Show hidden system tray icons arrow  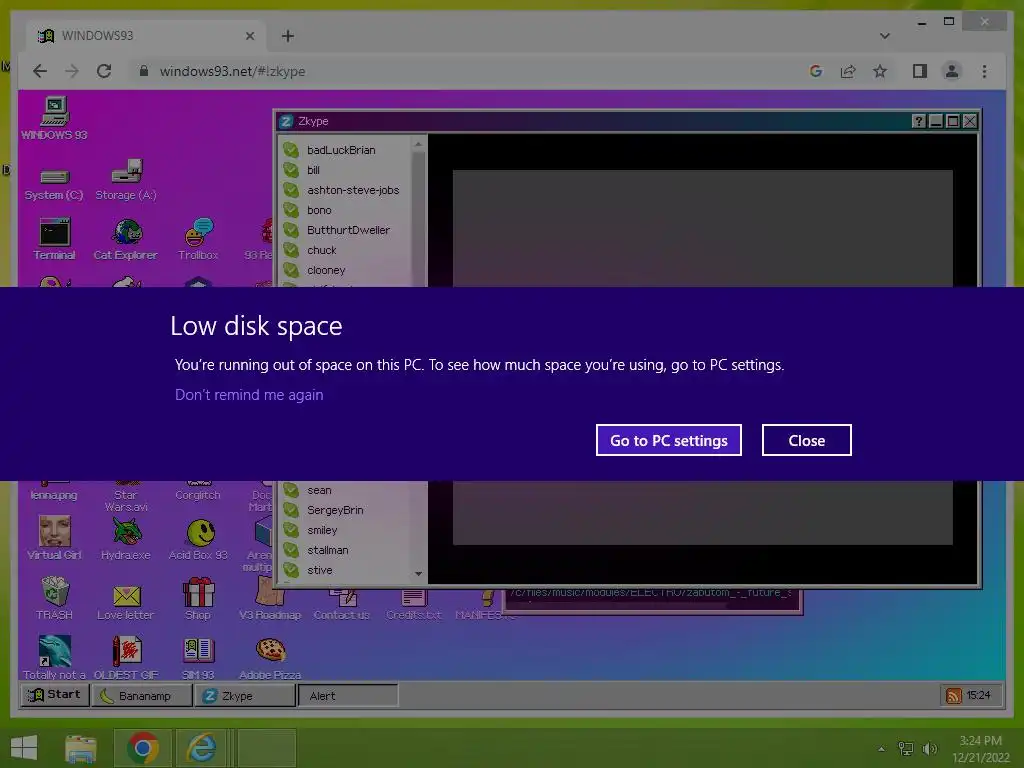click(882, 748)
